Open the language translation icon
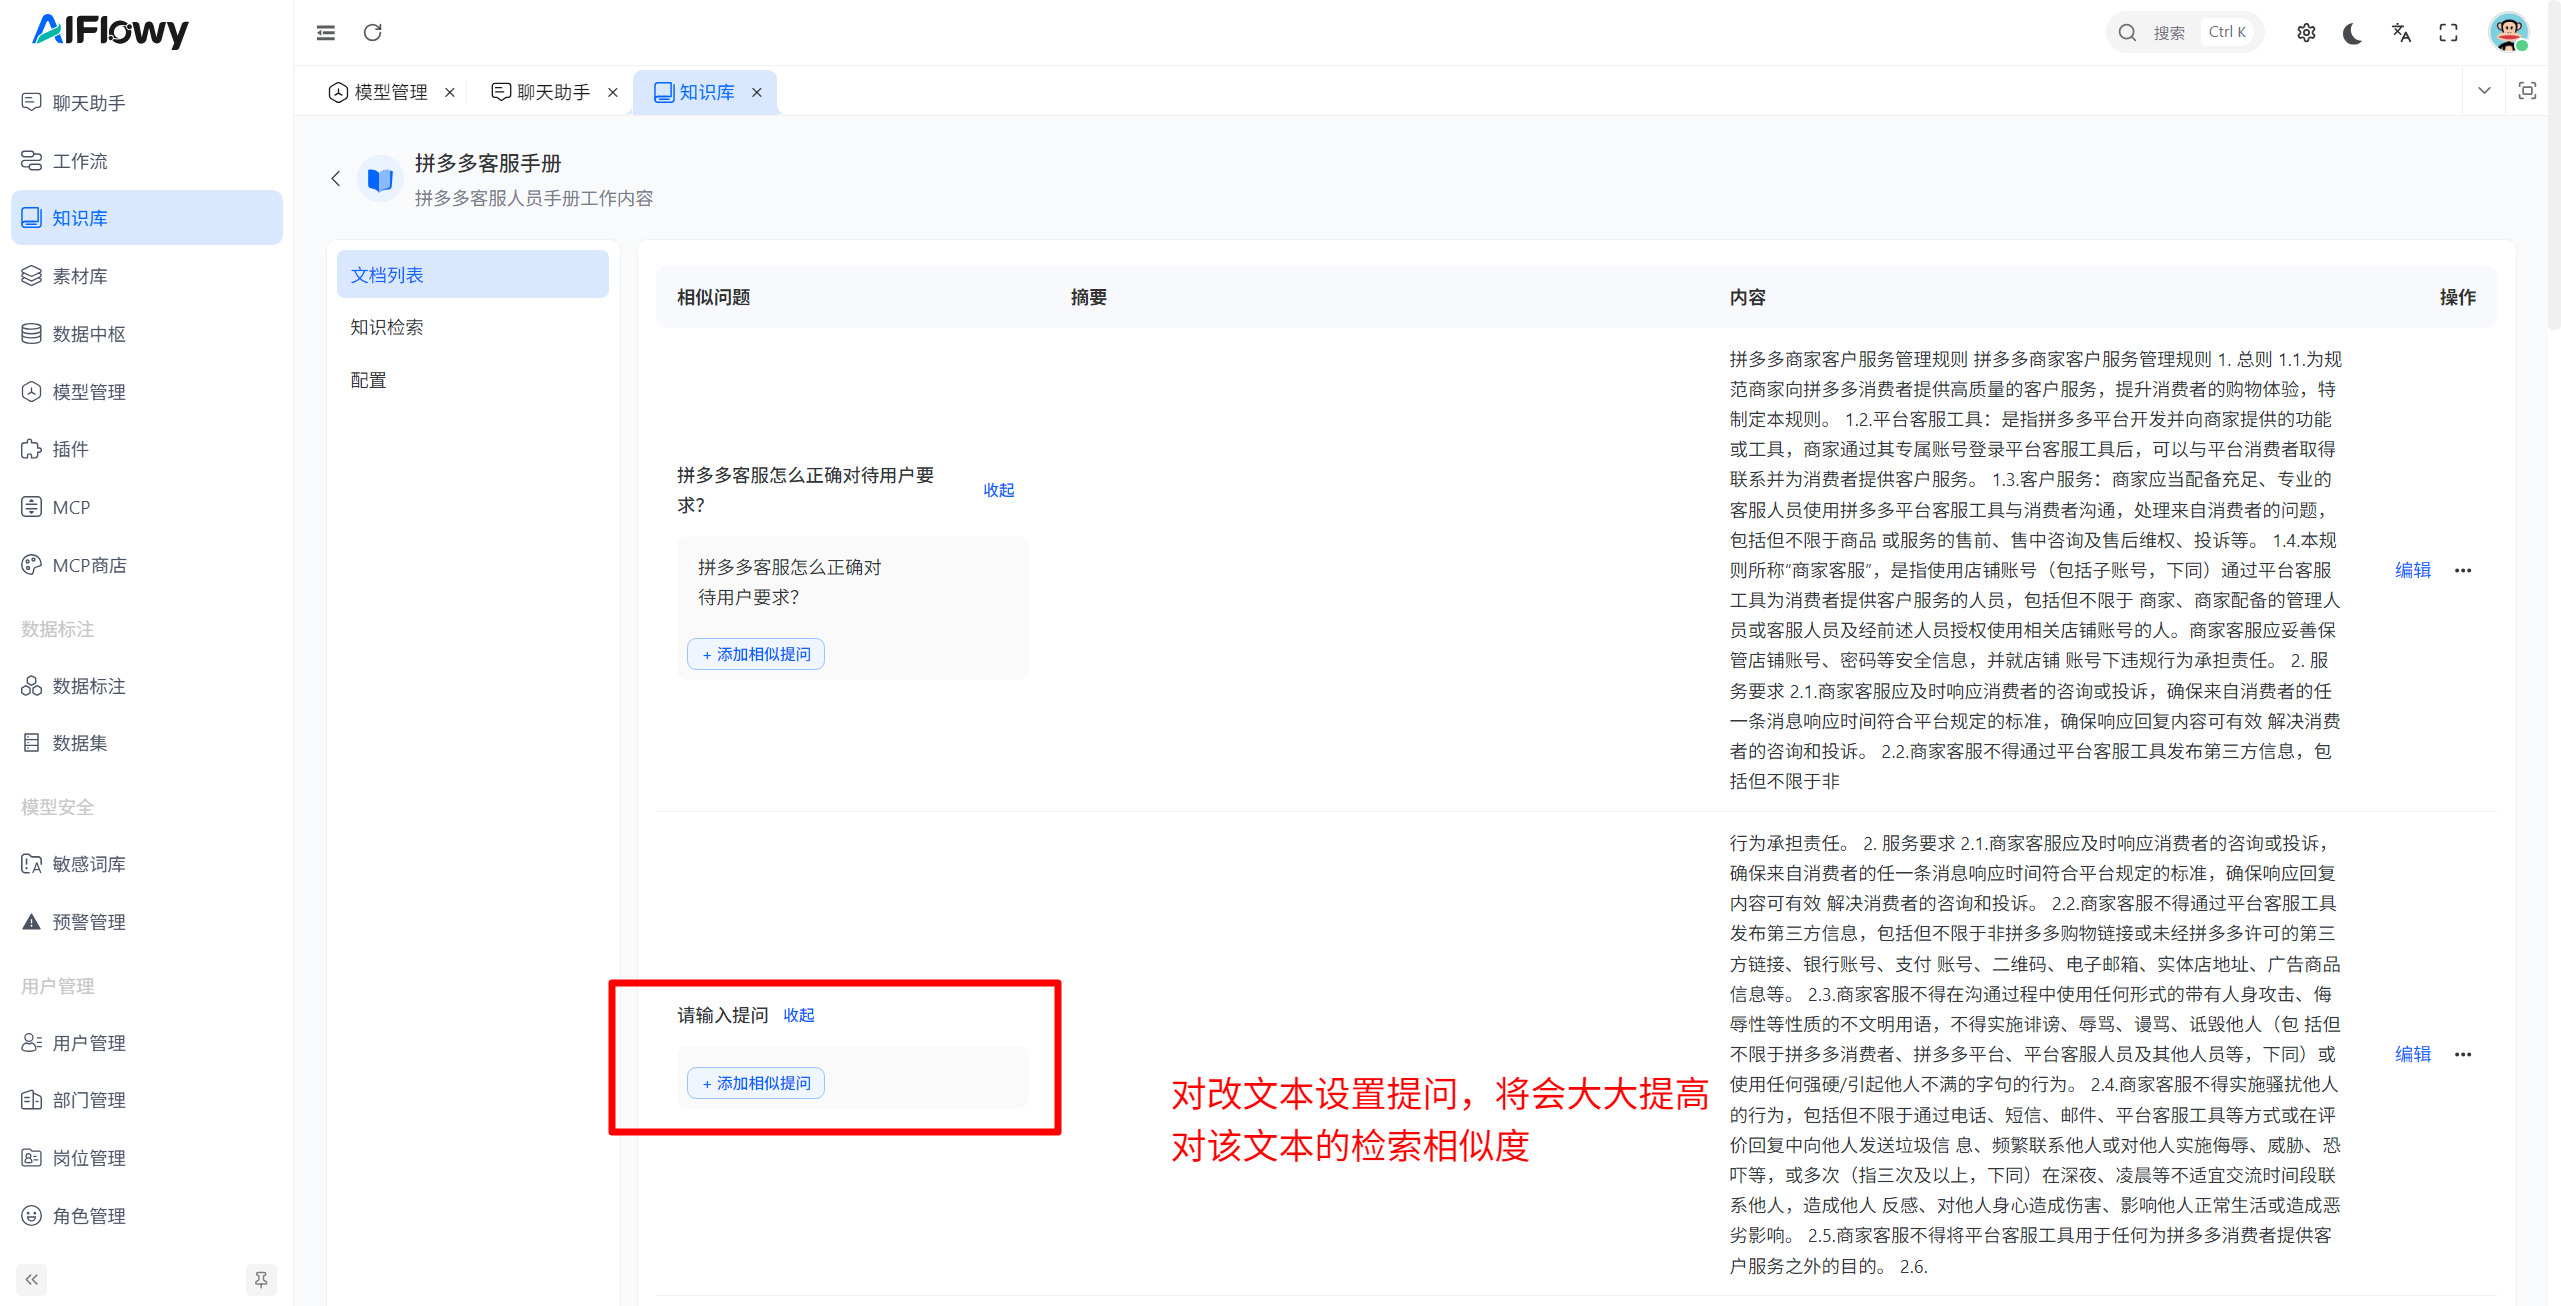The image size is (2561, 1306). [2401, 33]
